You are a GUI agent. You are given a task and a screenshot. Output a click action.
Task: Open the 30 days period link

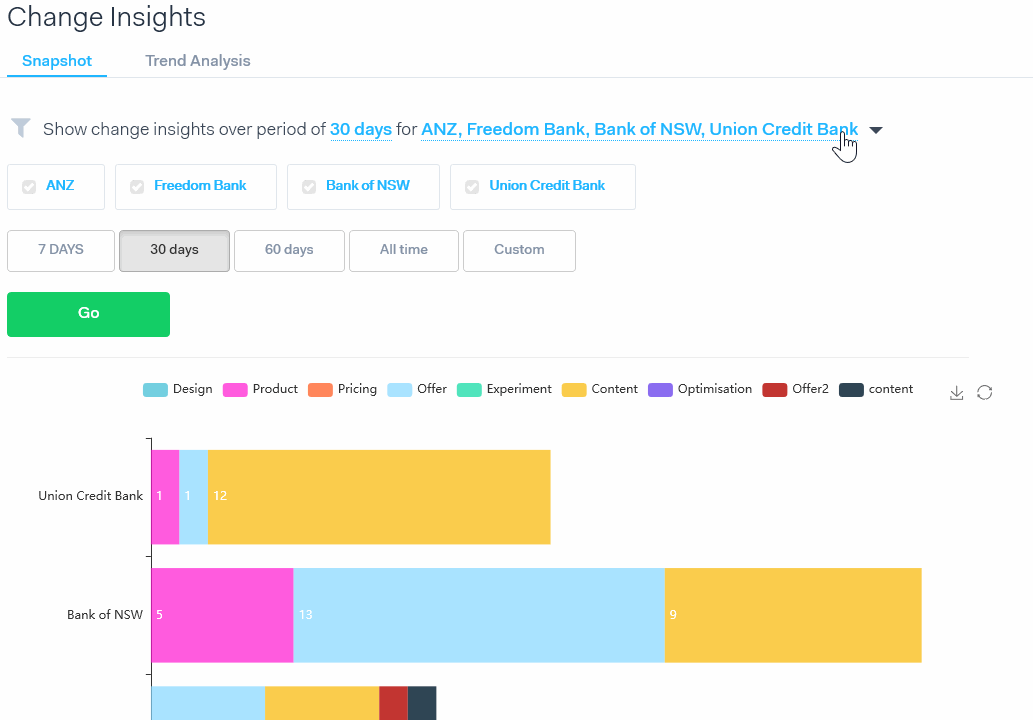coord(361,129)
